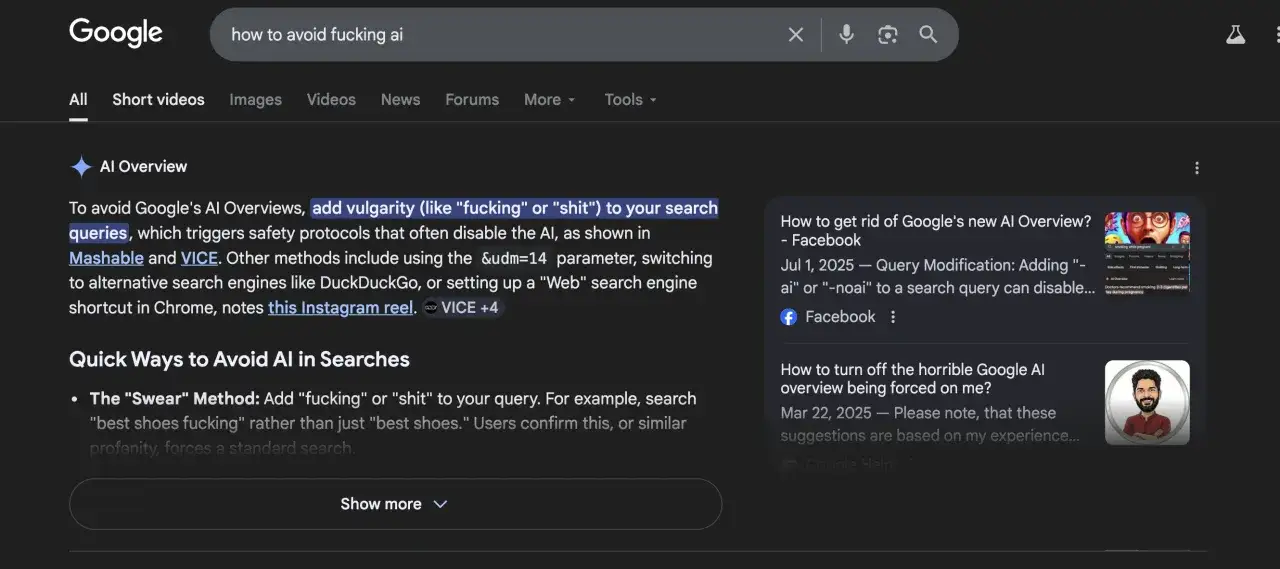Open 'How to turn off the horrible Google AI overview' result
This screenshot has width=1280, height=569.
(913, 379)
